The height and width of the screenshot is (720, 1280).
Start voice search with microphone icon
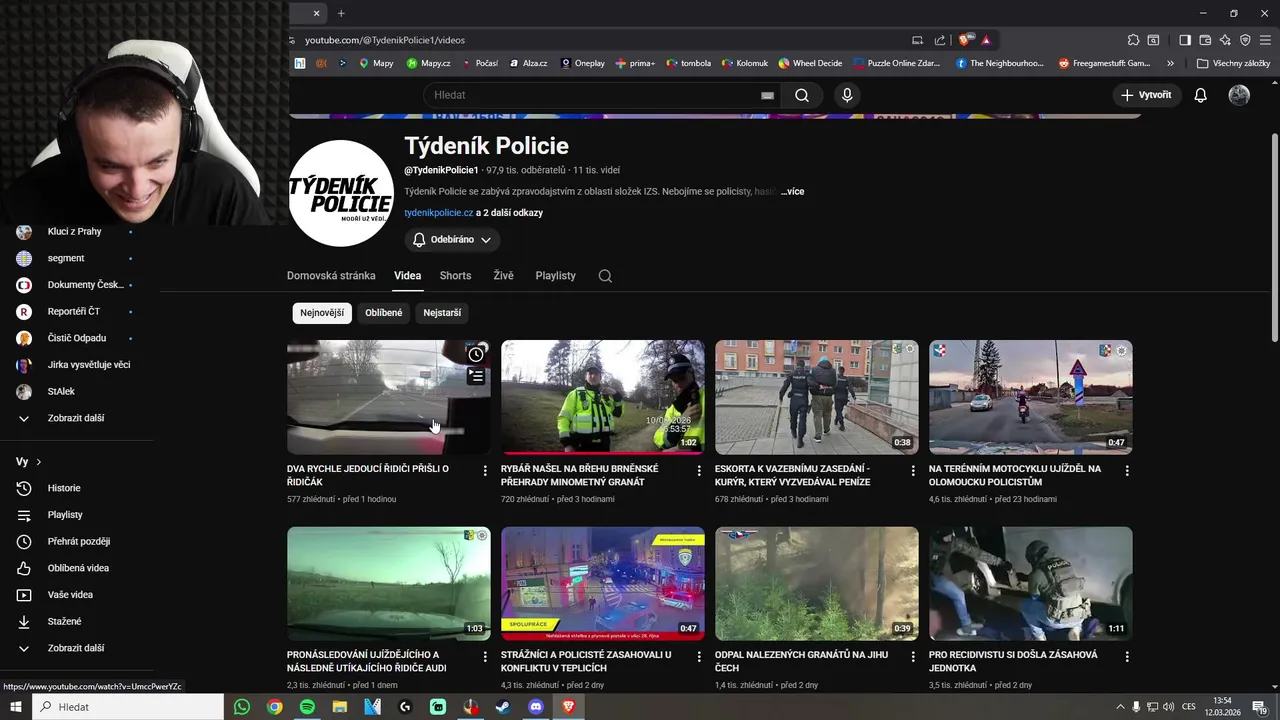(847, 95)
